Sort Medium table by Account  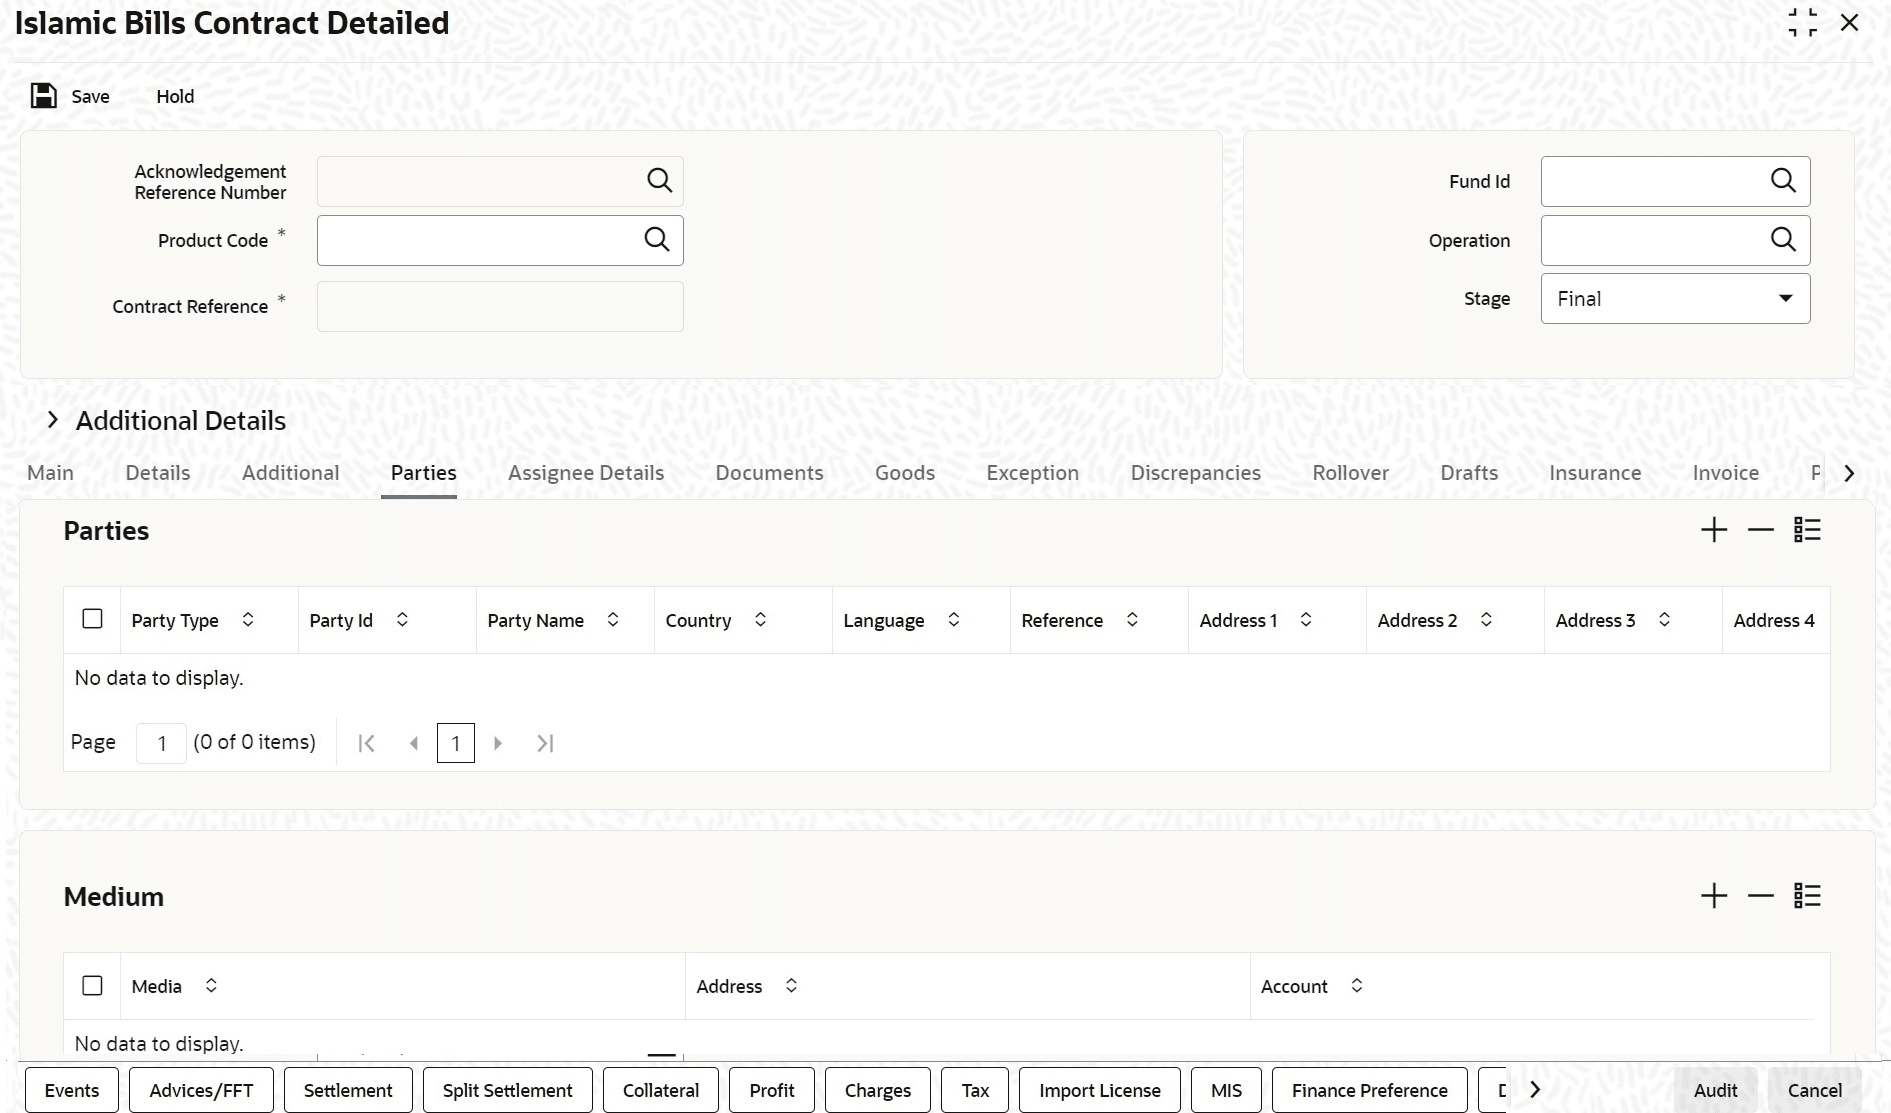(1357, 986)
